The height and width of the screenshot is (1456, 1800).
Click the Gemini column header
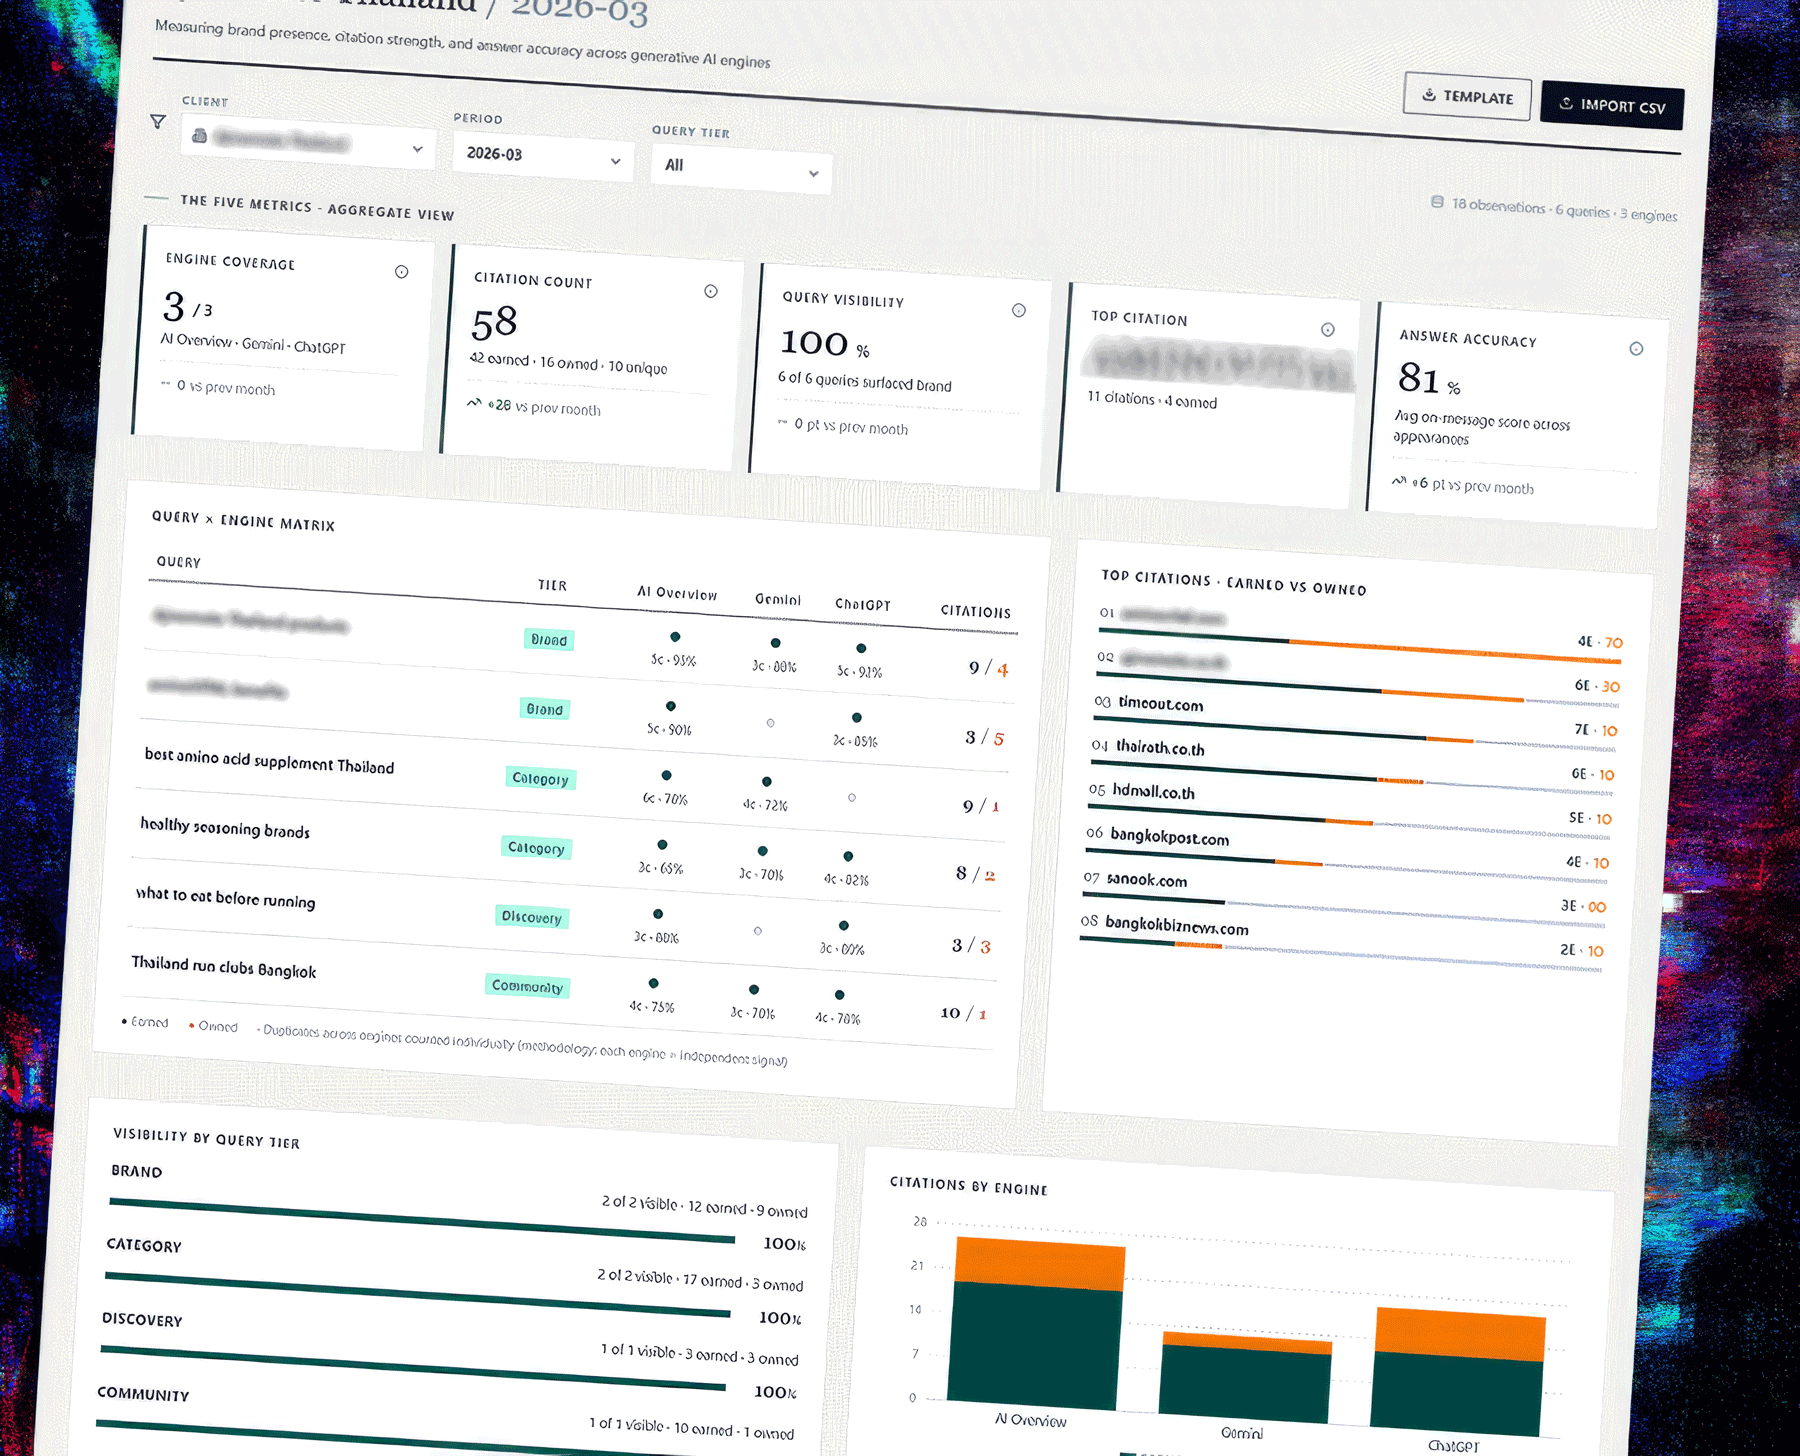pos(778,599)
